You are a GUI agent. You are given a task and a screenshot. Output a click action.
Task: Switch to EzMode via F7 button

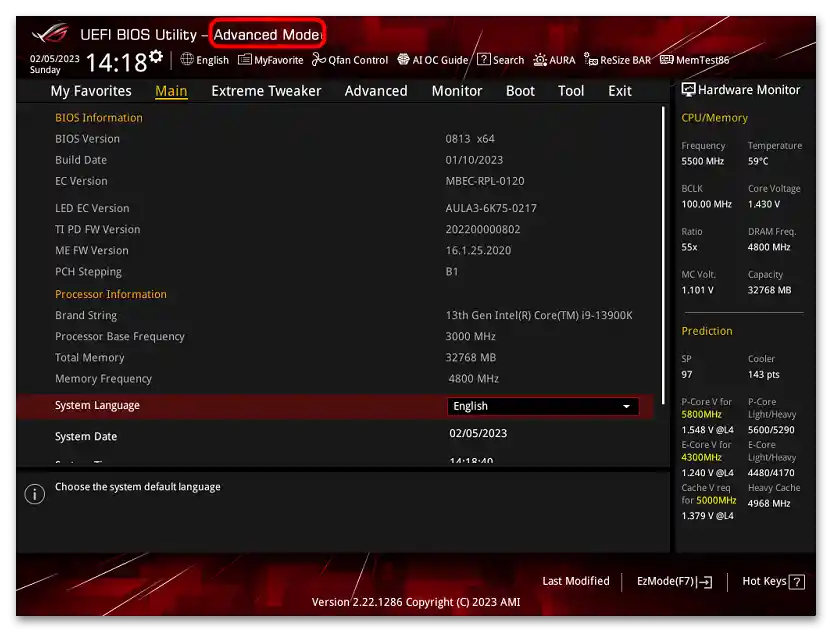pyautogui.click(x=672, y=581)
